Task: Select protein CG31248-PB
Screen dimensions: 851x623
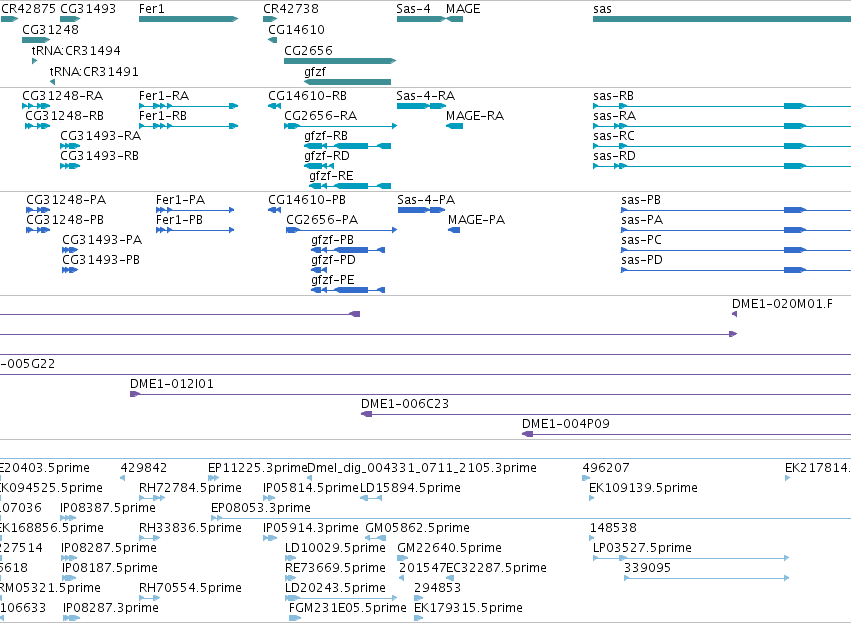Action: point(38,230)
